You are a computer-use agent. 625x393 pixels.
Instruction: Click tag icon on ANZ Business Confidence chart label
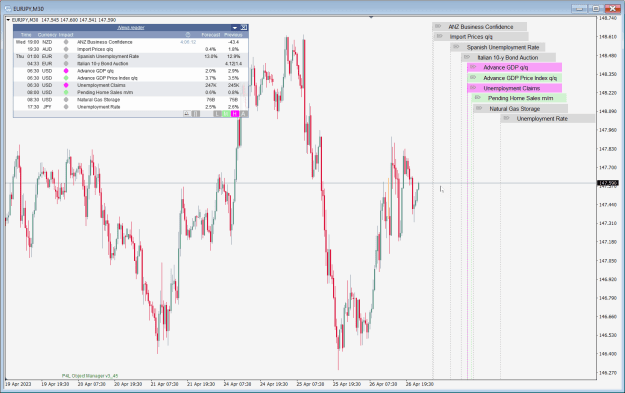(x=438, y=26)
